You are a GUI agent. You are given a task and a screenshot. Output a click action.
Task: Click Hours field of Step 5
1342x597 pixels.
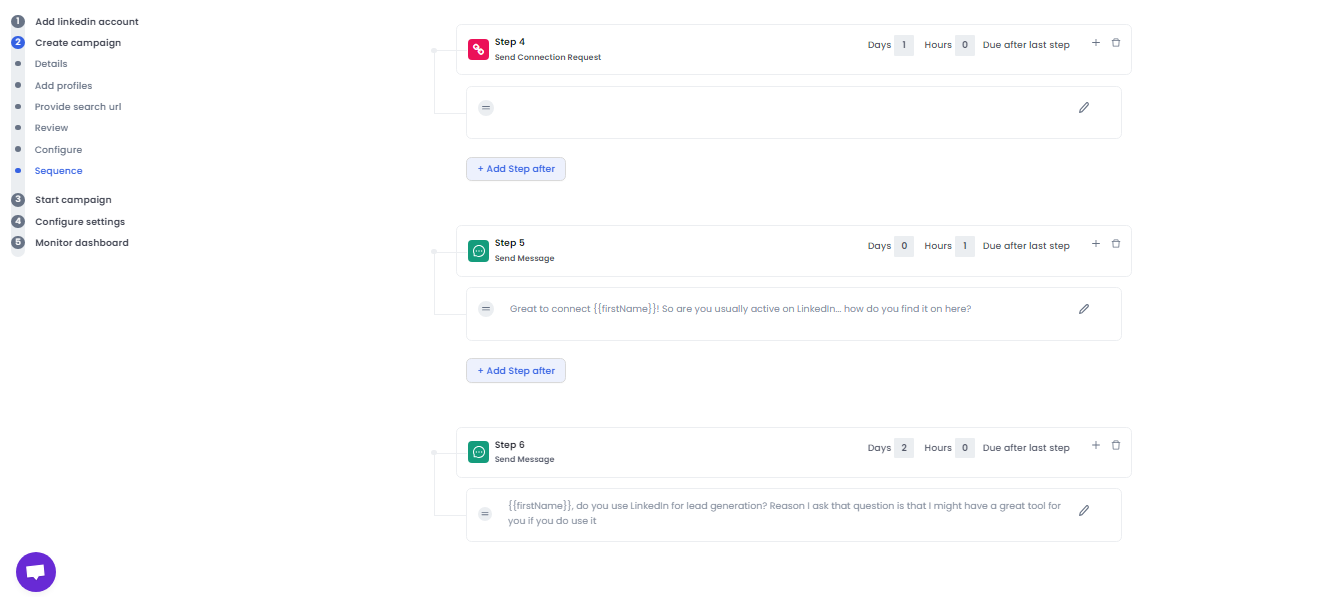click(x=964, y=246)
